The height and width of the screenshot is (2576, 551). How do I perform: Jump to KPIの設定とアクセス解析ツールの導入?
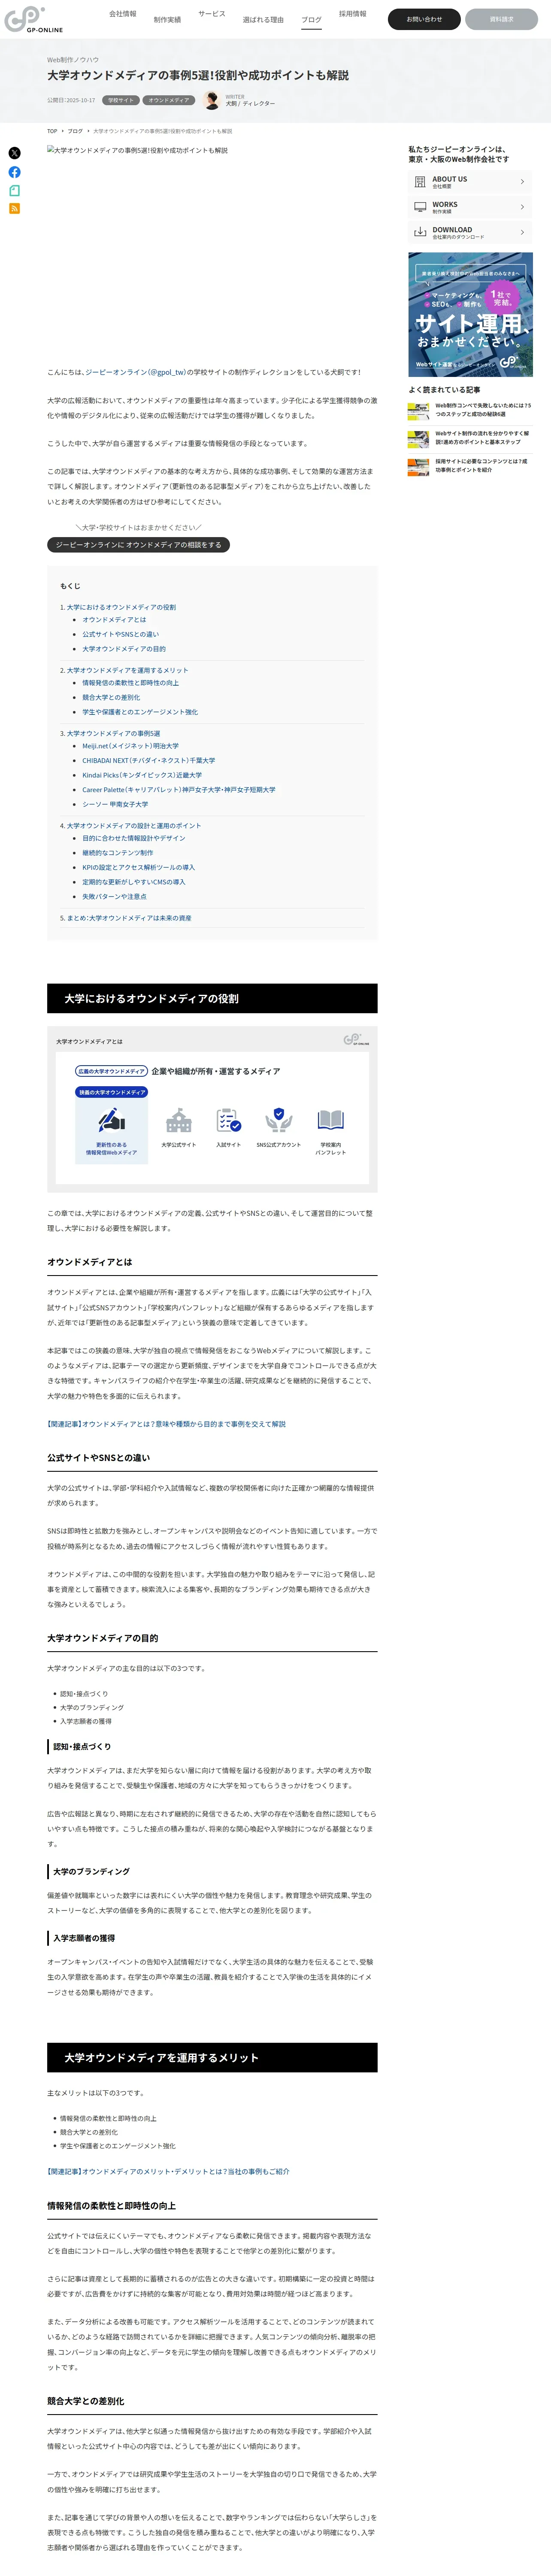click(138, 867)
